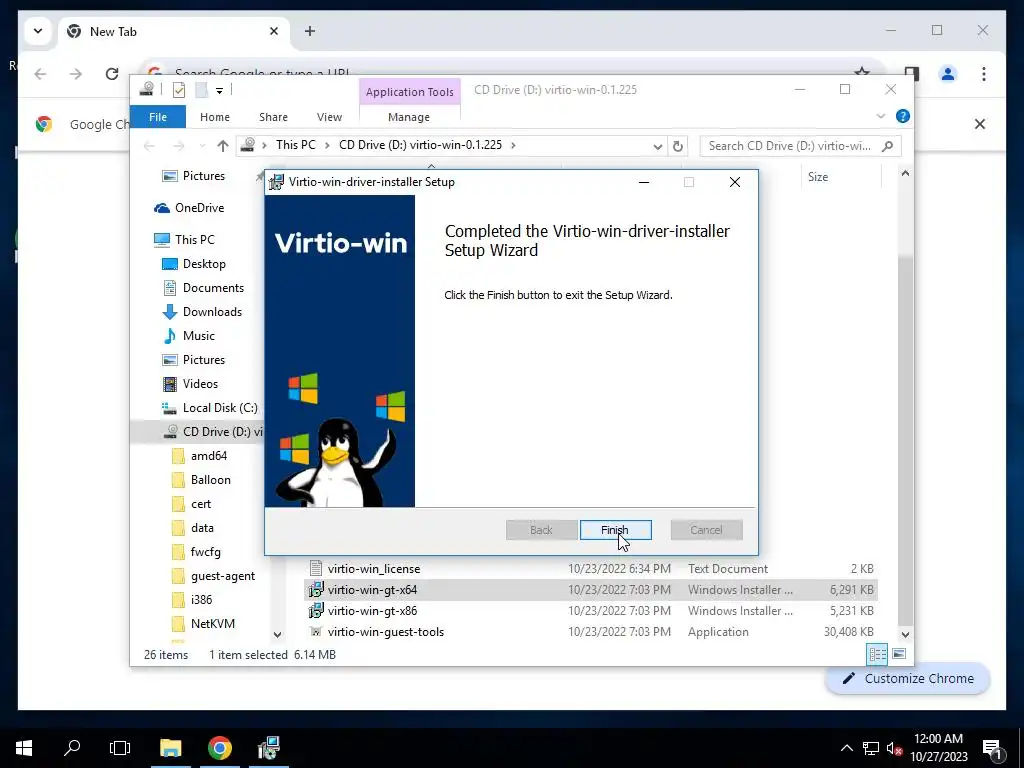Click the Customize Chrome button
1024x768 pixels.
tap(908, 679)
